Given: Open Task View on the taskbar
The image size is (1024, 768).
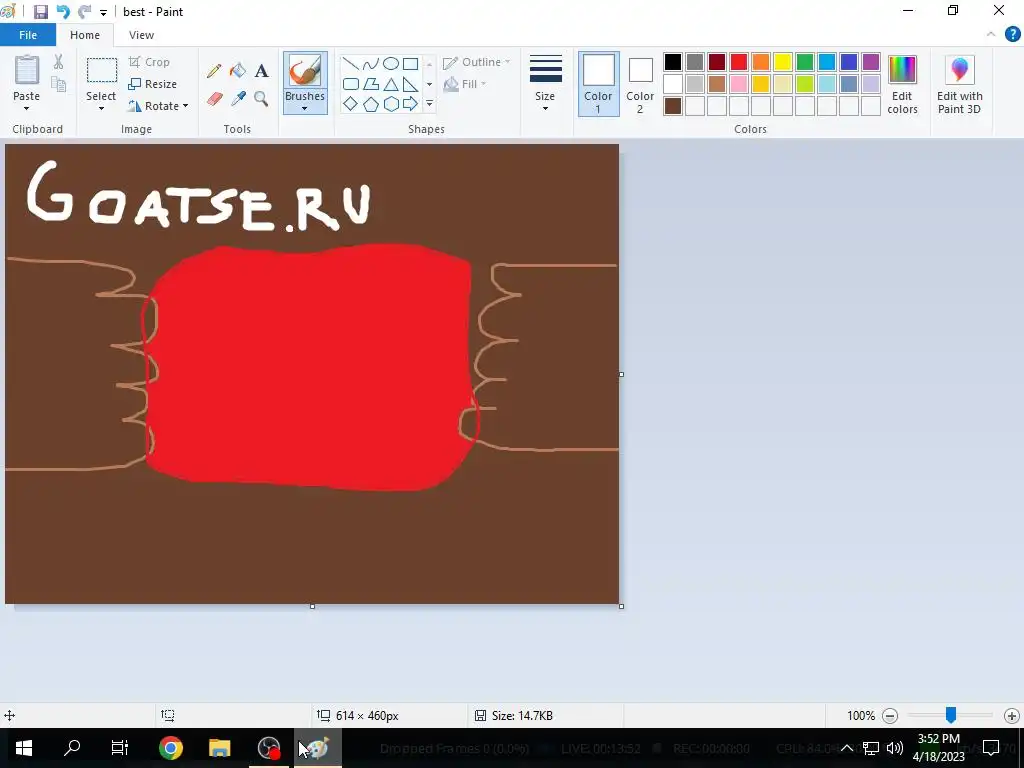Looking at the screenshot, I should [x=120, y=748].
